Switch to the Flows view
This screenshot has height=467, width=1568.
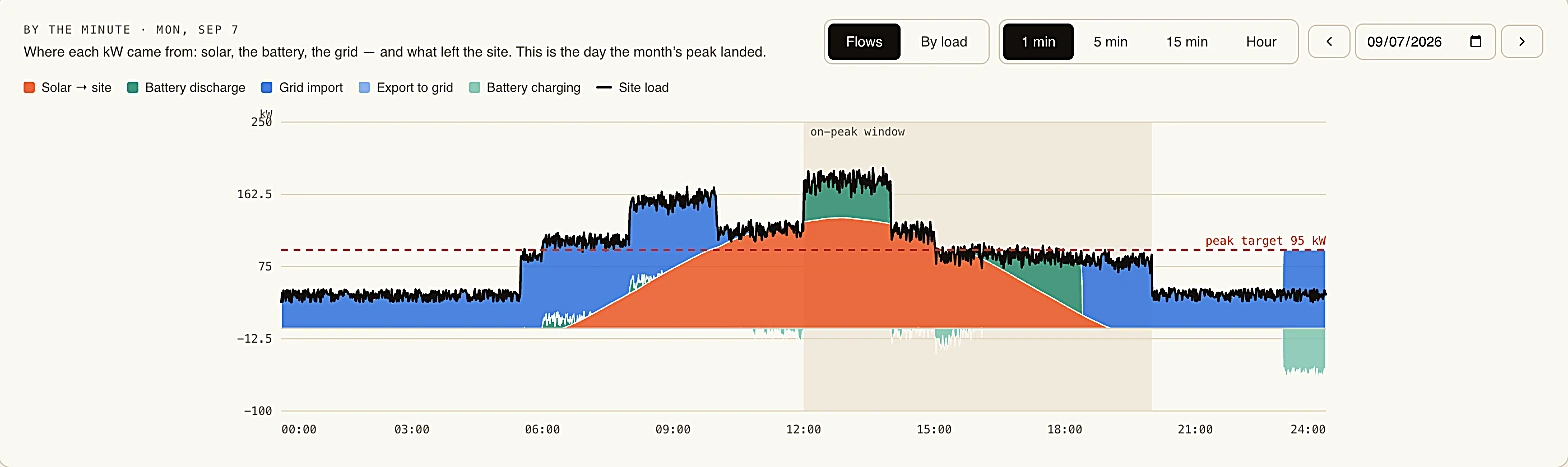pos(864,42)
